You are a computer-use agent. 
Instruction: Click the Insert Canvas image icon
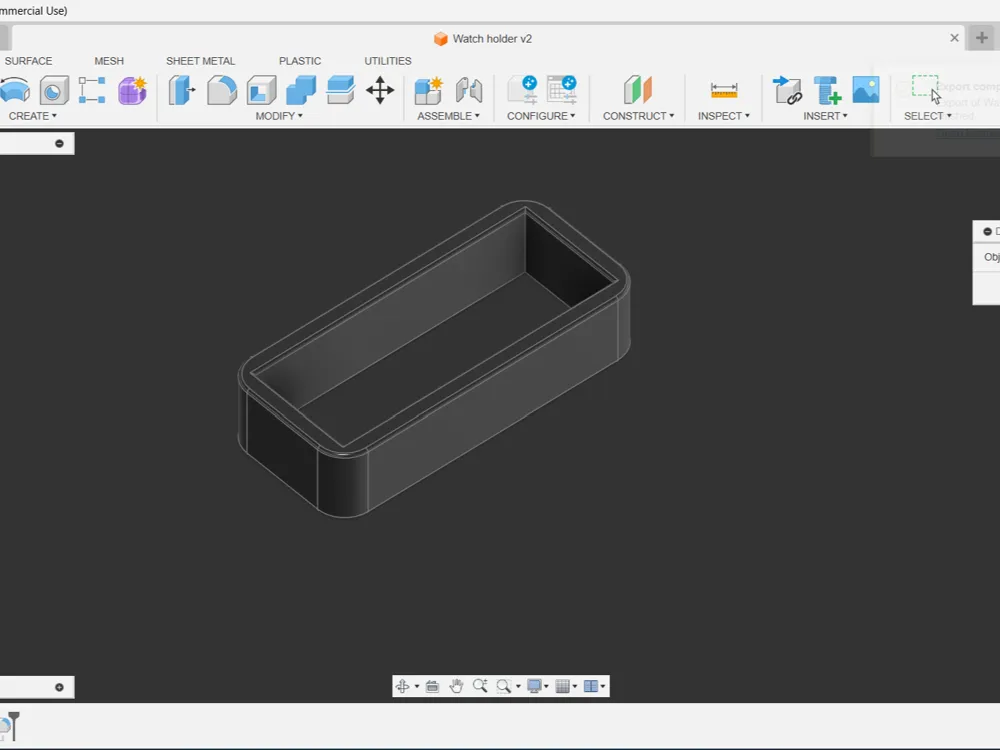[x=866, y=90]
